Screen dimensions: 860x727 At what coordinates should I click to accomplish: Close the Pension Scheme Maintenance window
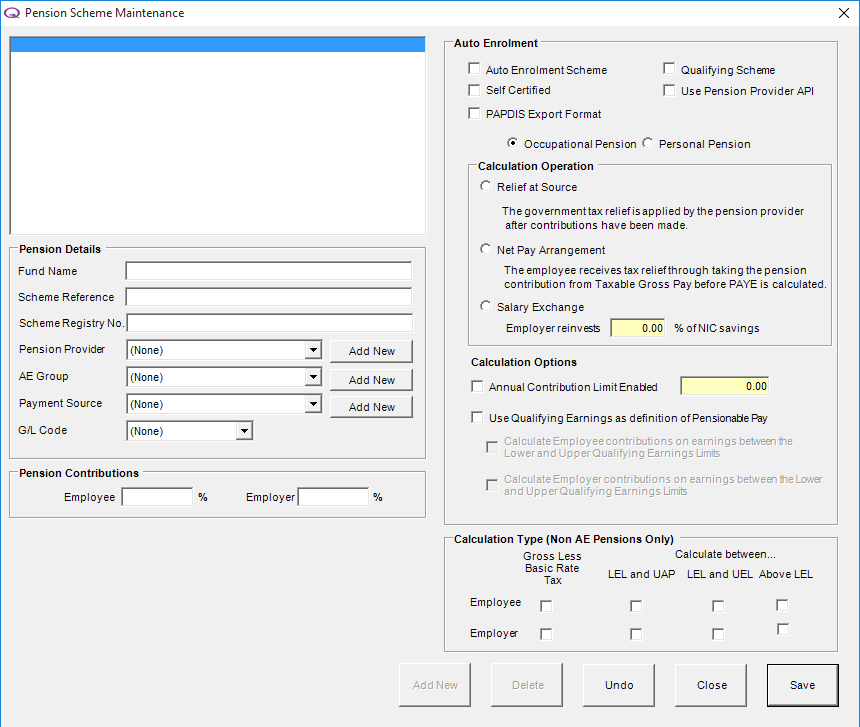844,13
